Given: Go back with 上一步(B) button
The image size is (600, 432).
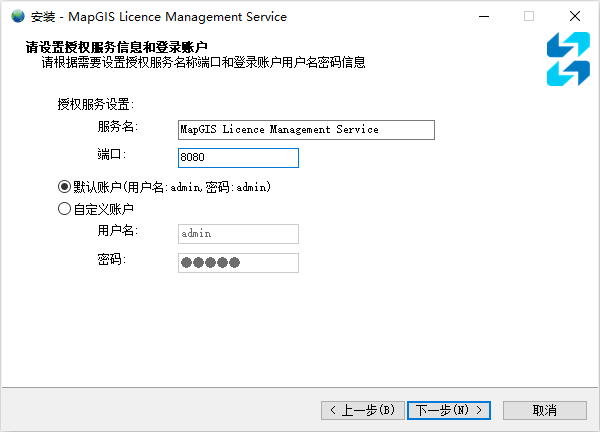Looking at the screenshot, I should click(x=363, y=410).
